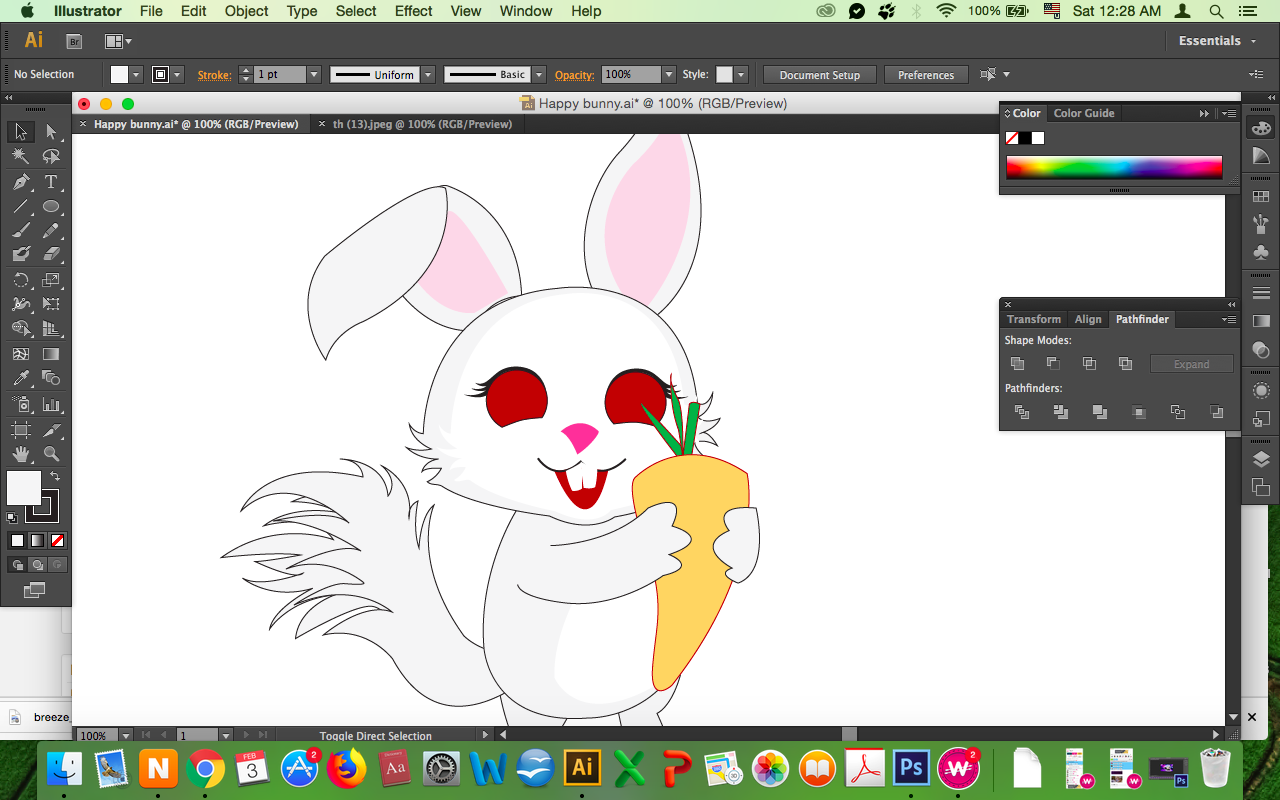Select the Shape Builder tool
The width and height of the screenshot is (1280, 800).
coord(21,329)
